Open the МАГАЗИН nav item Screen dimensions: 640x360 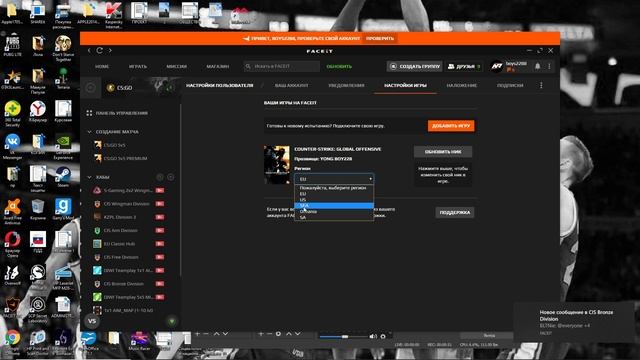point(218,67)
